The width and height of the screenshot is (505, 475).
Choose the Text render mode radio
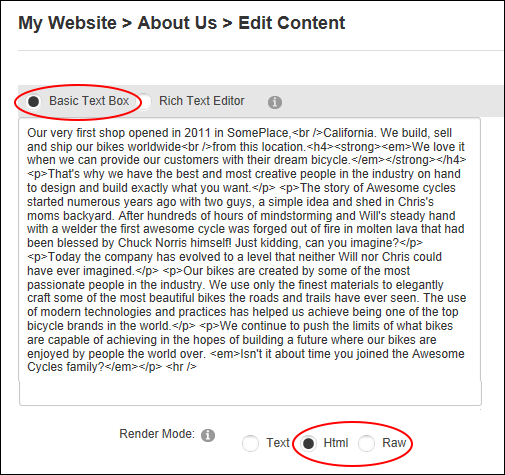[x=250, y=443]
